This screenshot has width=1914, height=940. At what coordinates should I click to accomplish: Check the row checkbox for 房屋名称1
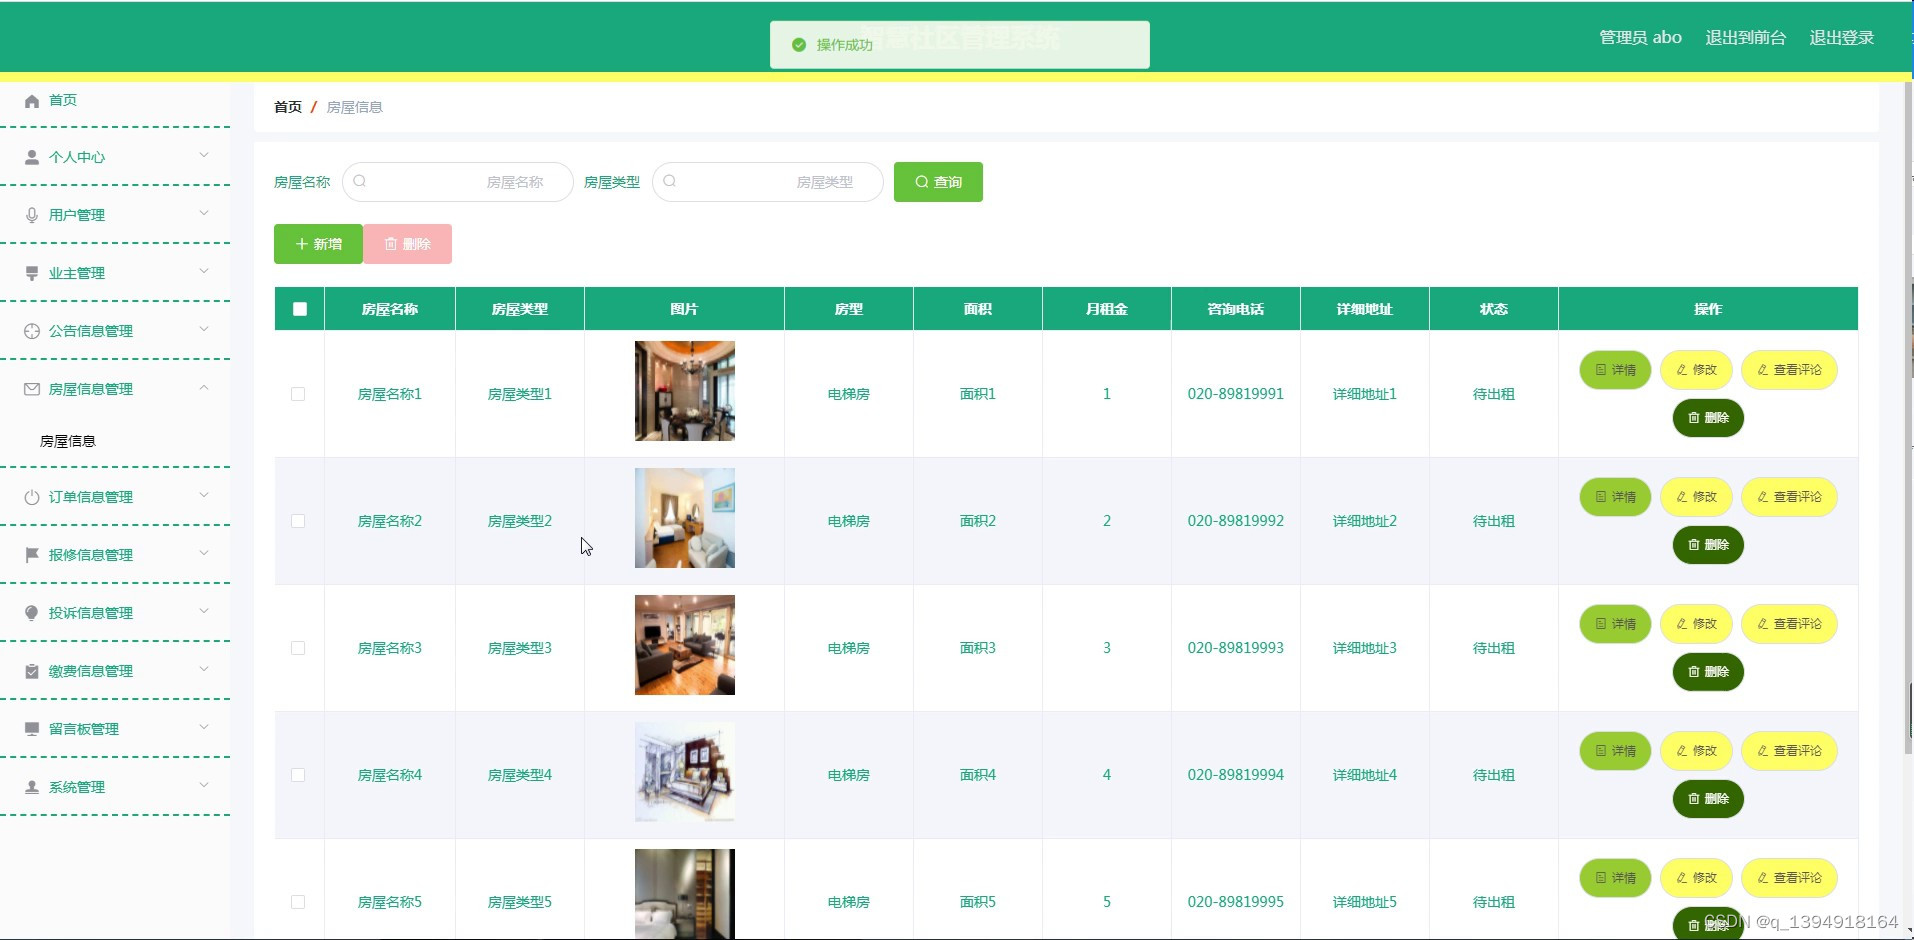point(298,394)
